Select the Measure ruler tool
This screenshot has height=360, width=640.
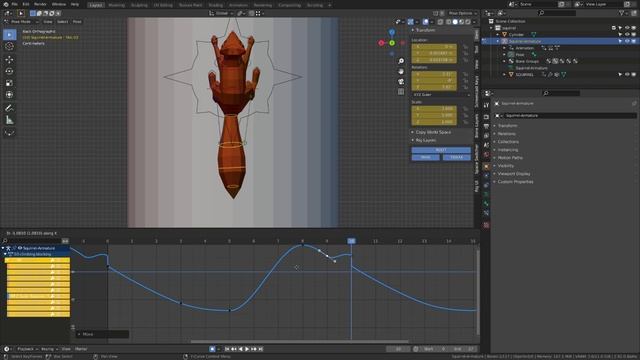[x=9, y=120]
